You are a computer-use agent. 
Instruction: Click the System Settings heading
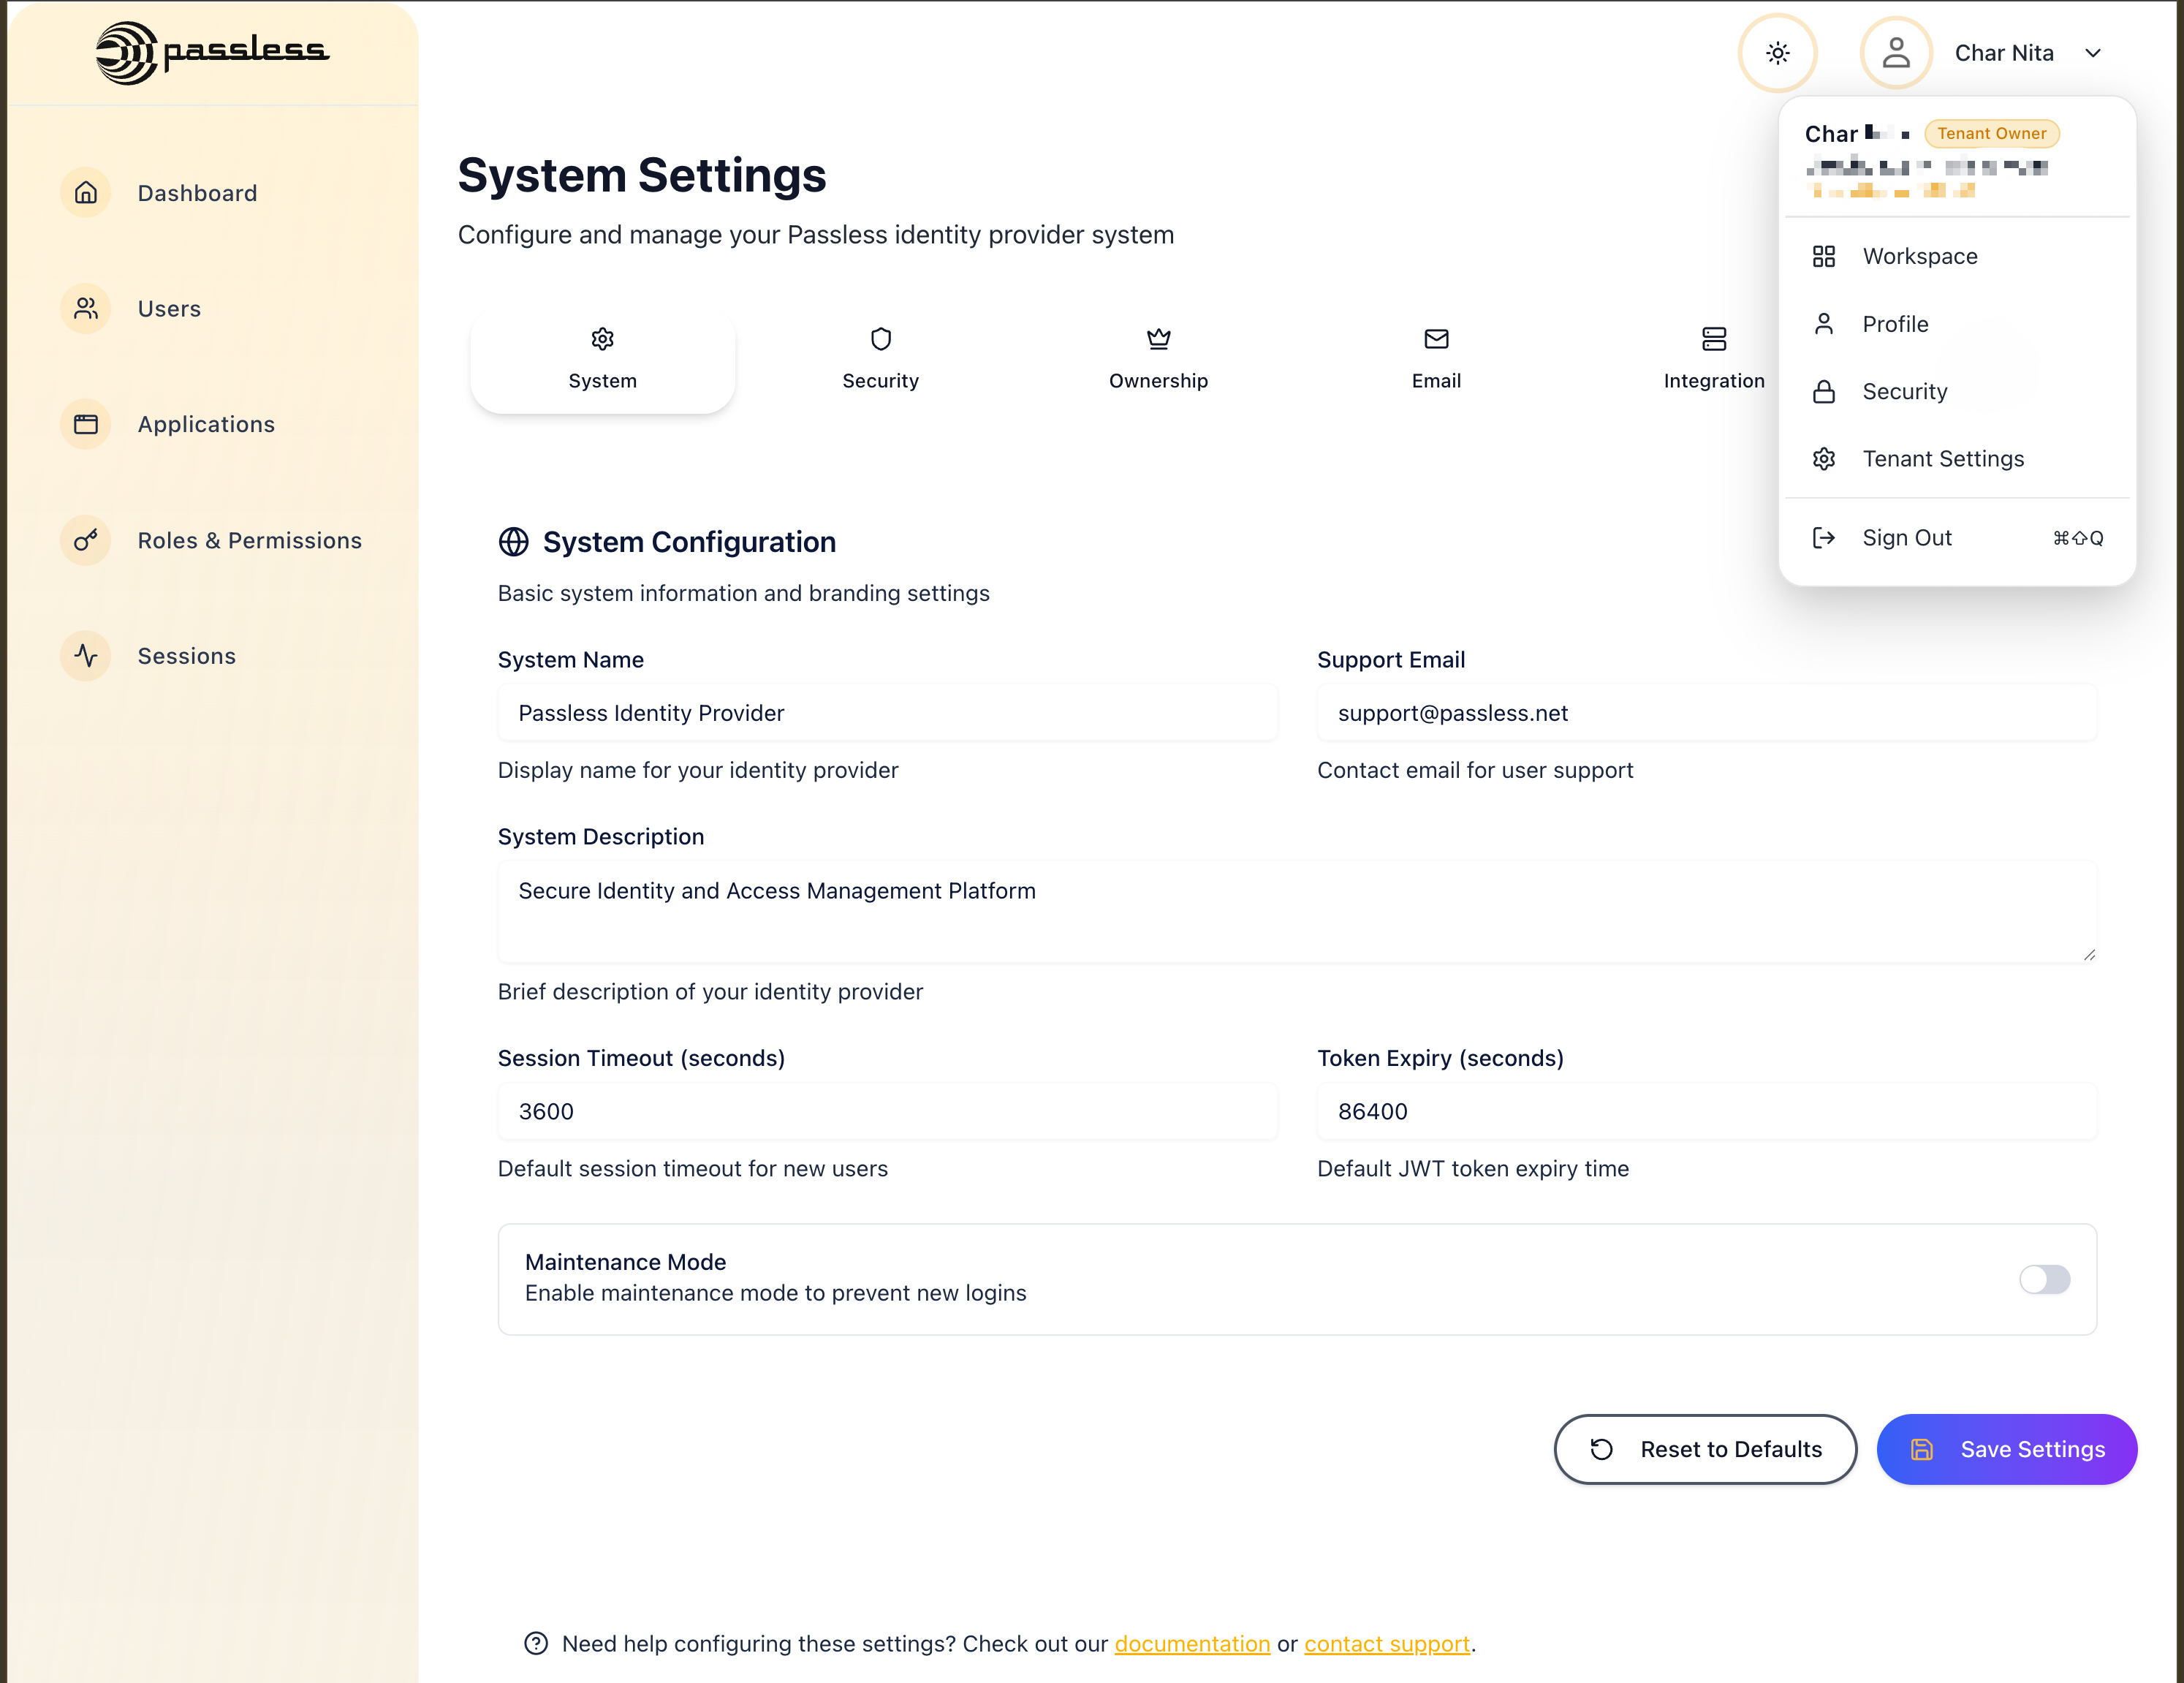pos(642,175)
